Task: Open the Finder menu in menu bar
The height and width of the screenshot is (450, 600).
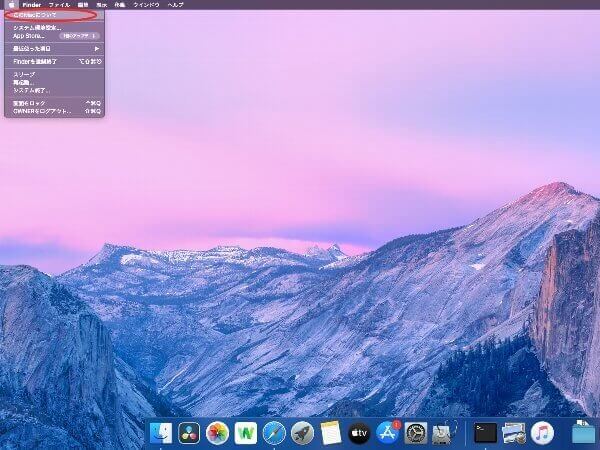Action: pyautogui.click(x=32, y=5)
